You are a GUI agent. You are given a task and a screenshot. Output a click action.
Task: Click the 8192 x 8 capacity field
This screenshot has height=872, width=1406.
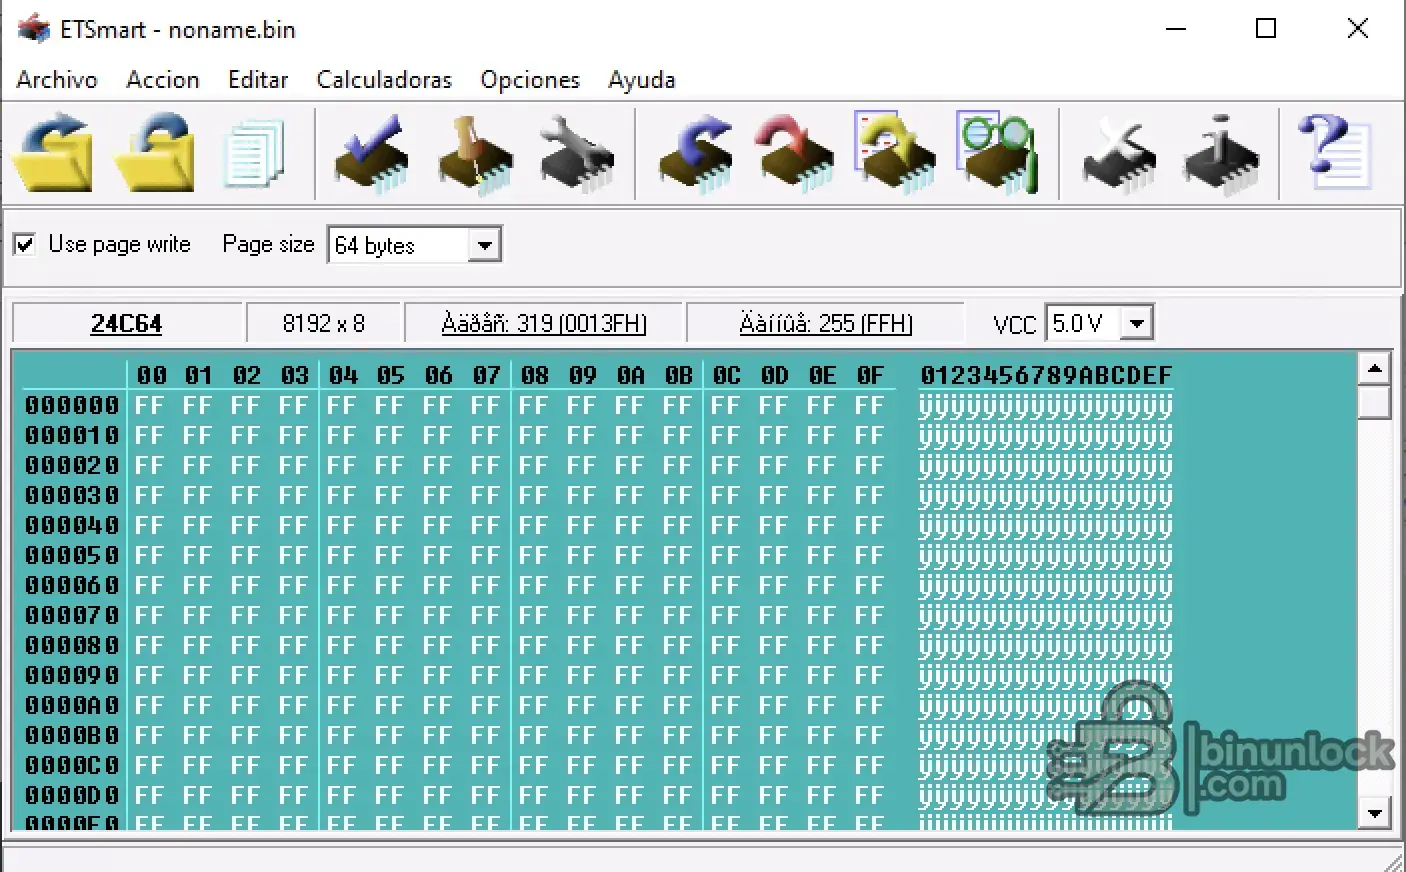click(323, 322)
